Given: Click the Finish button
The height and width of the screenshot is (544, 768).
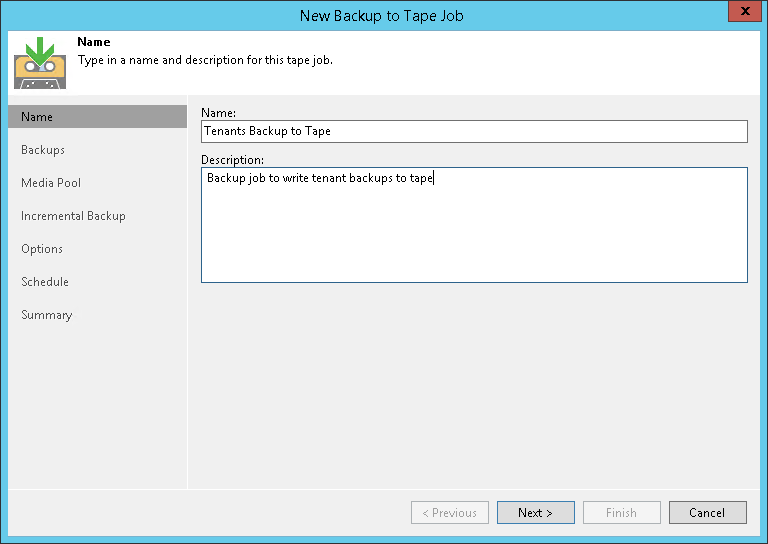Looking at the screenshot, I should pyautogui.click(x=621, y=513).
